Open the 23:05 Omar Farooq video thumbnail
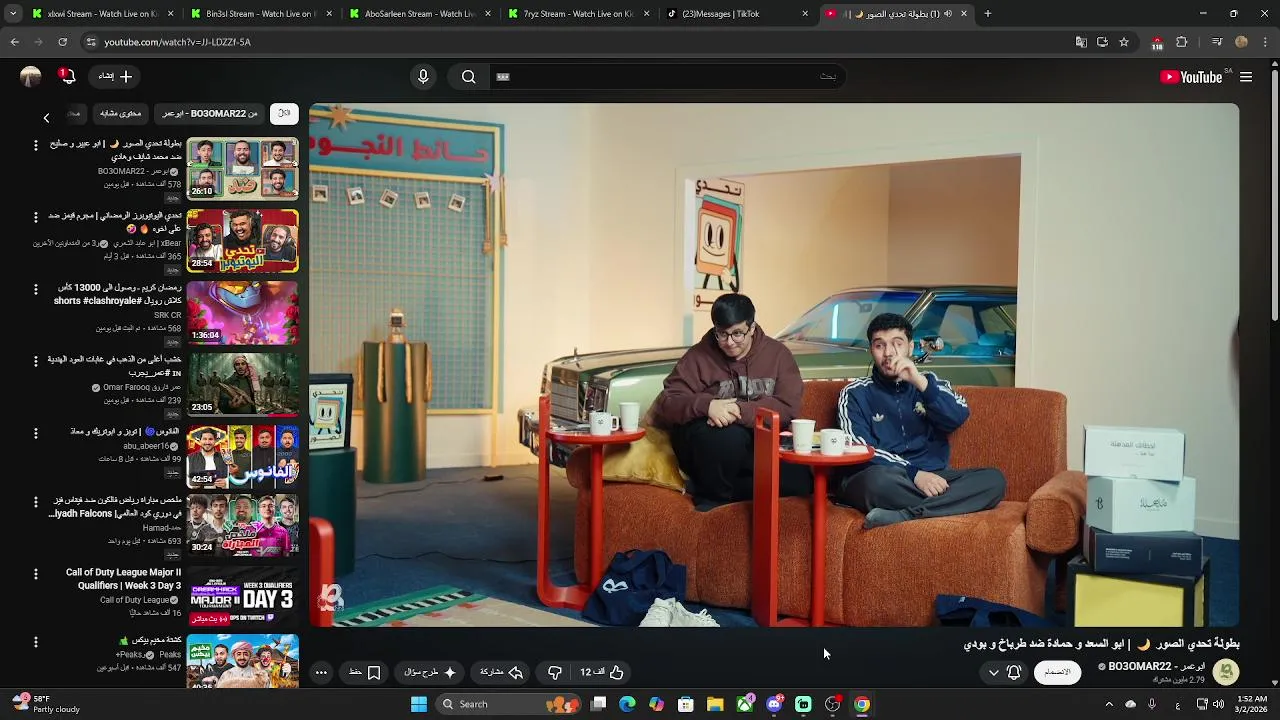 [x=243, y=385]
